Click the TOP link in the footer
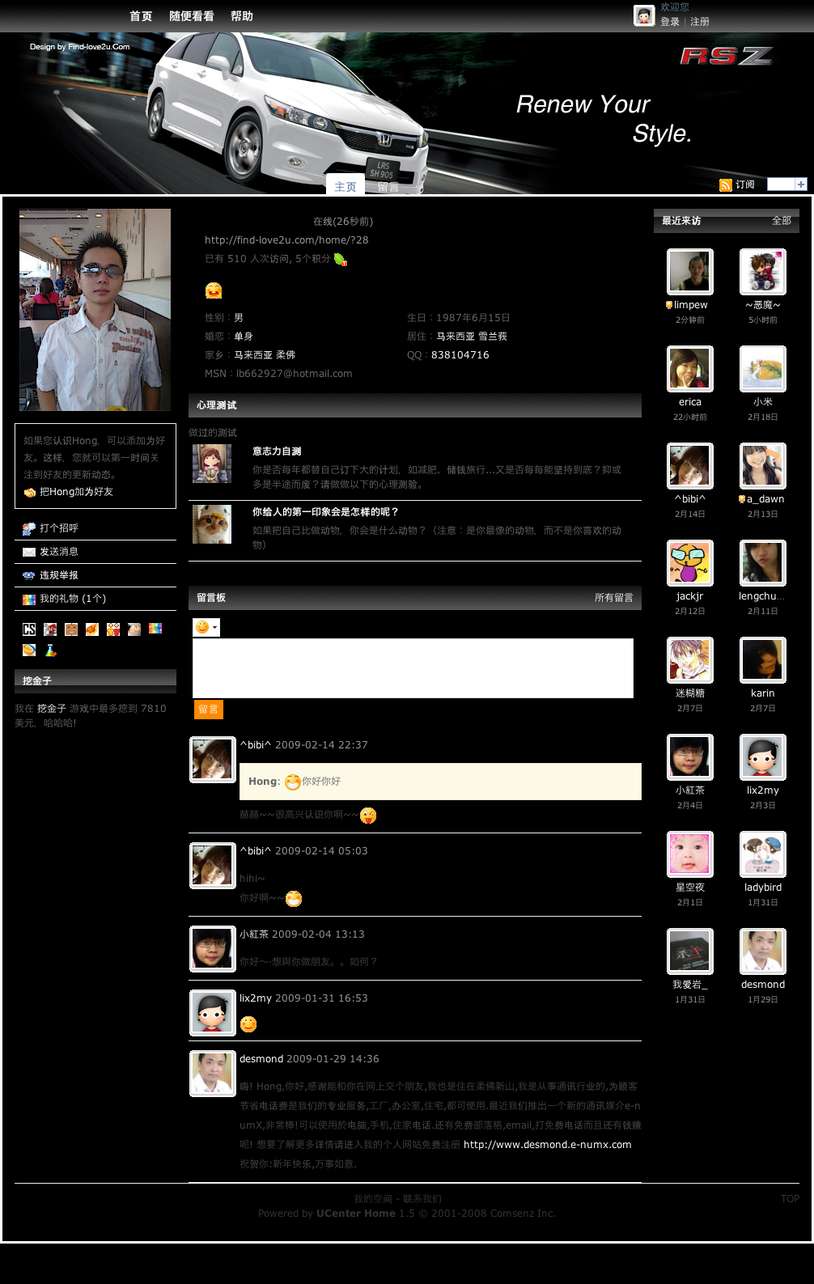814x1284 pixels. pos(790,1198)
